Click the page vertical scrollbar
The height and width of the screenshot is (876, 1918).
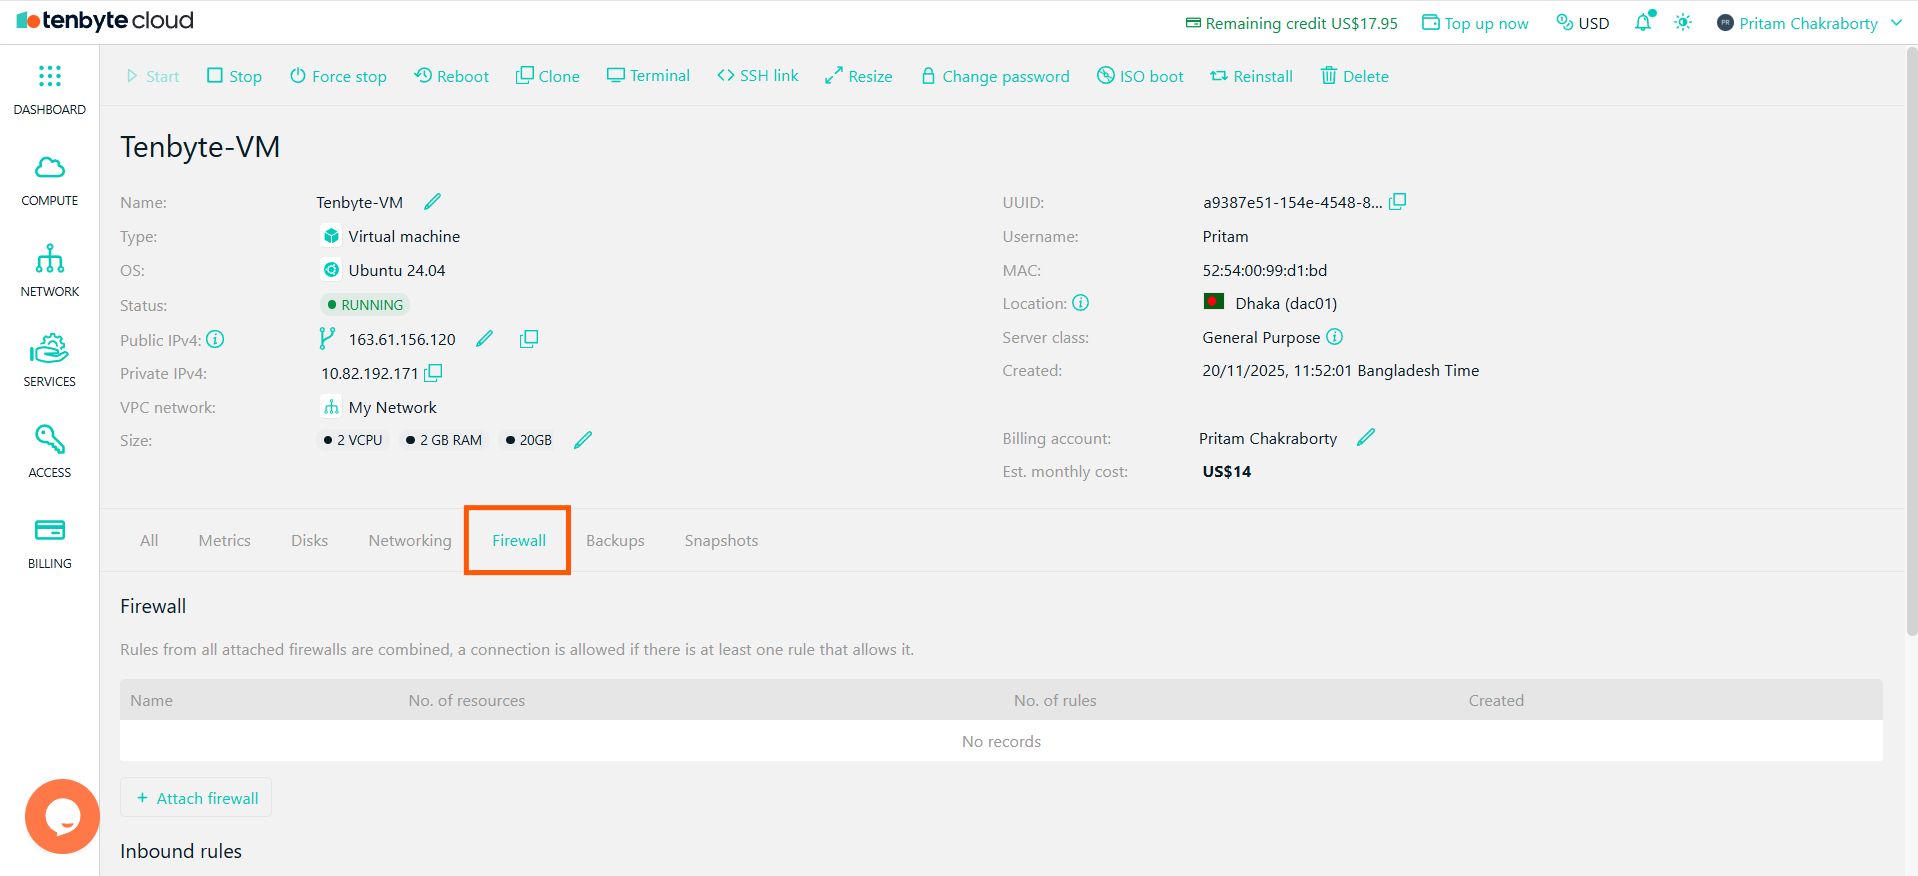(x=1911, y=340)
